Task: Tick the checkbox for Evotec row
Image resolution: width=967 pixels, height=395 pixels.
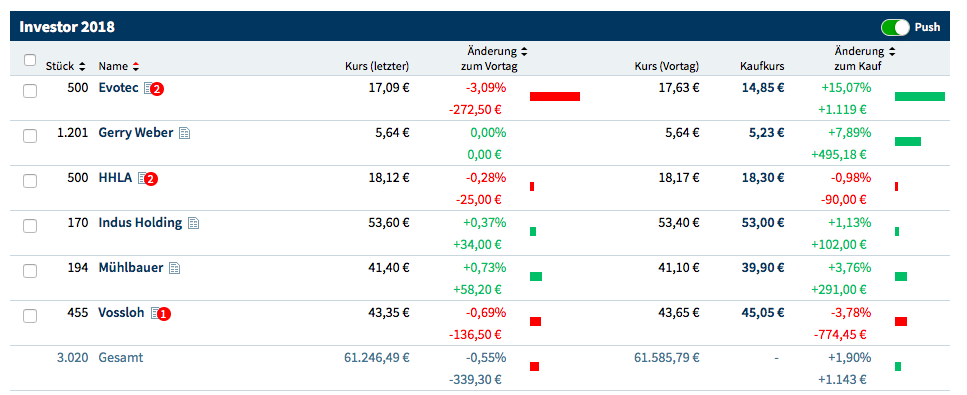Action: point(30,91)
